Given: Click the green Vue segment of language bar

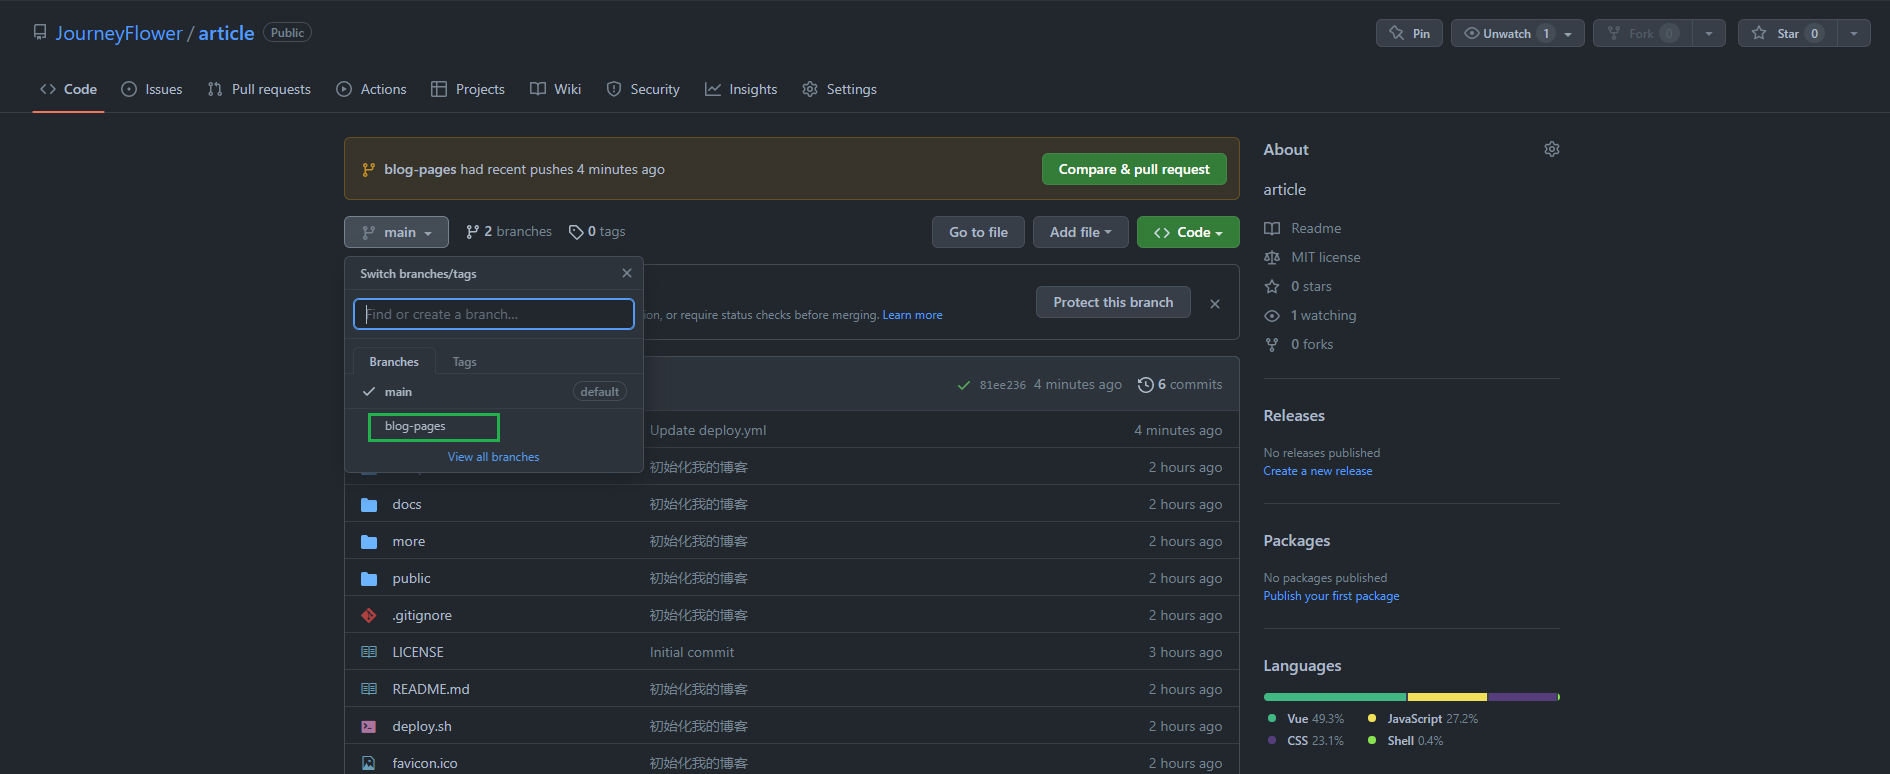Looking at the screenshot, I should (x=1334, y=697).
